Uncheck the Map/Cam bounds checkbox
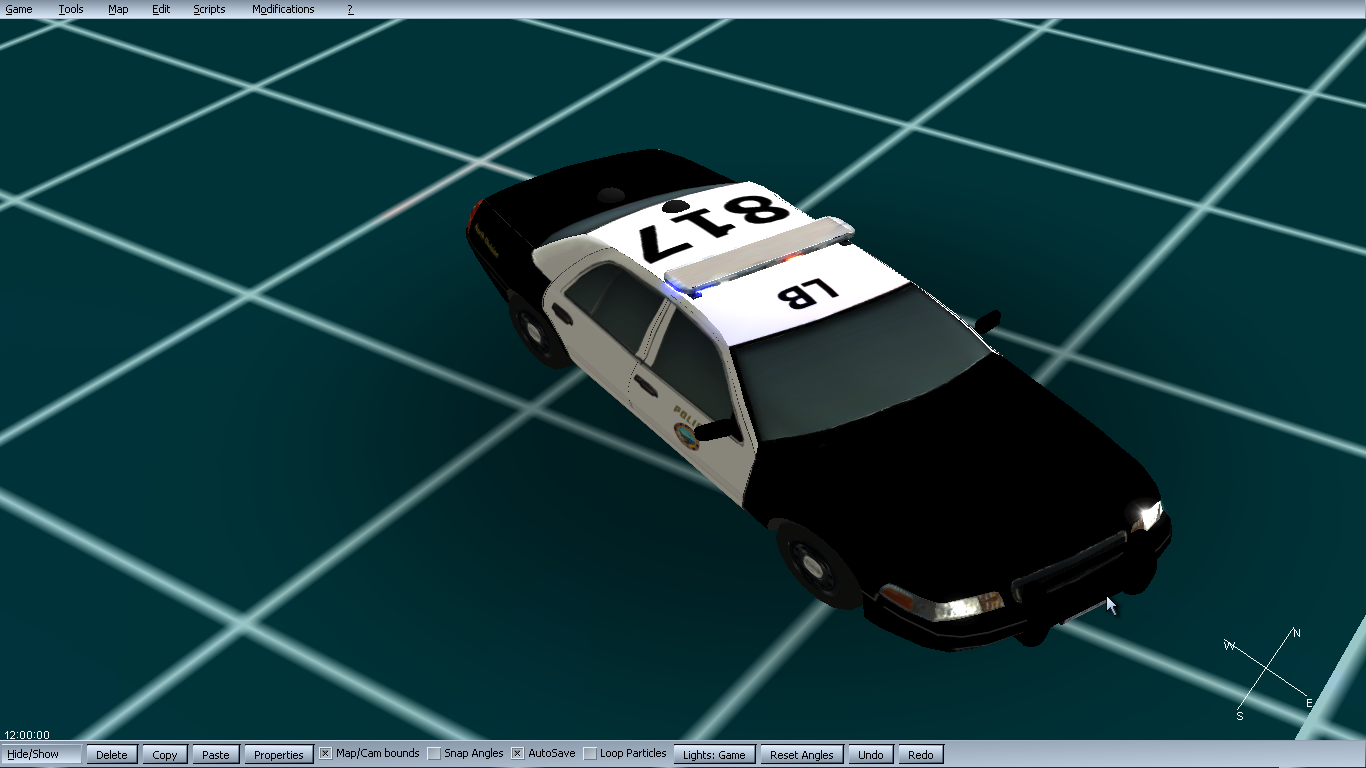The width and height of the screenshot is (1366, 768). pos(326,753)
